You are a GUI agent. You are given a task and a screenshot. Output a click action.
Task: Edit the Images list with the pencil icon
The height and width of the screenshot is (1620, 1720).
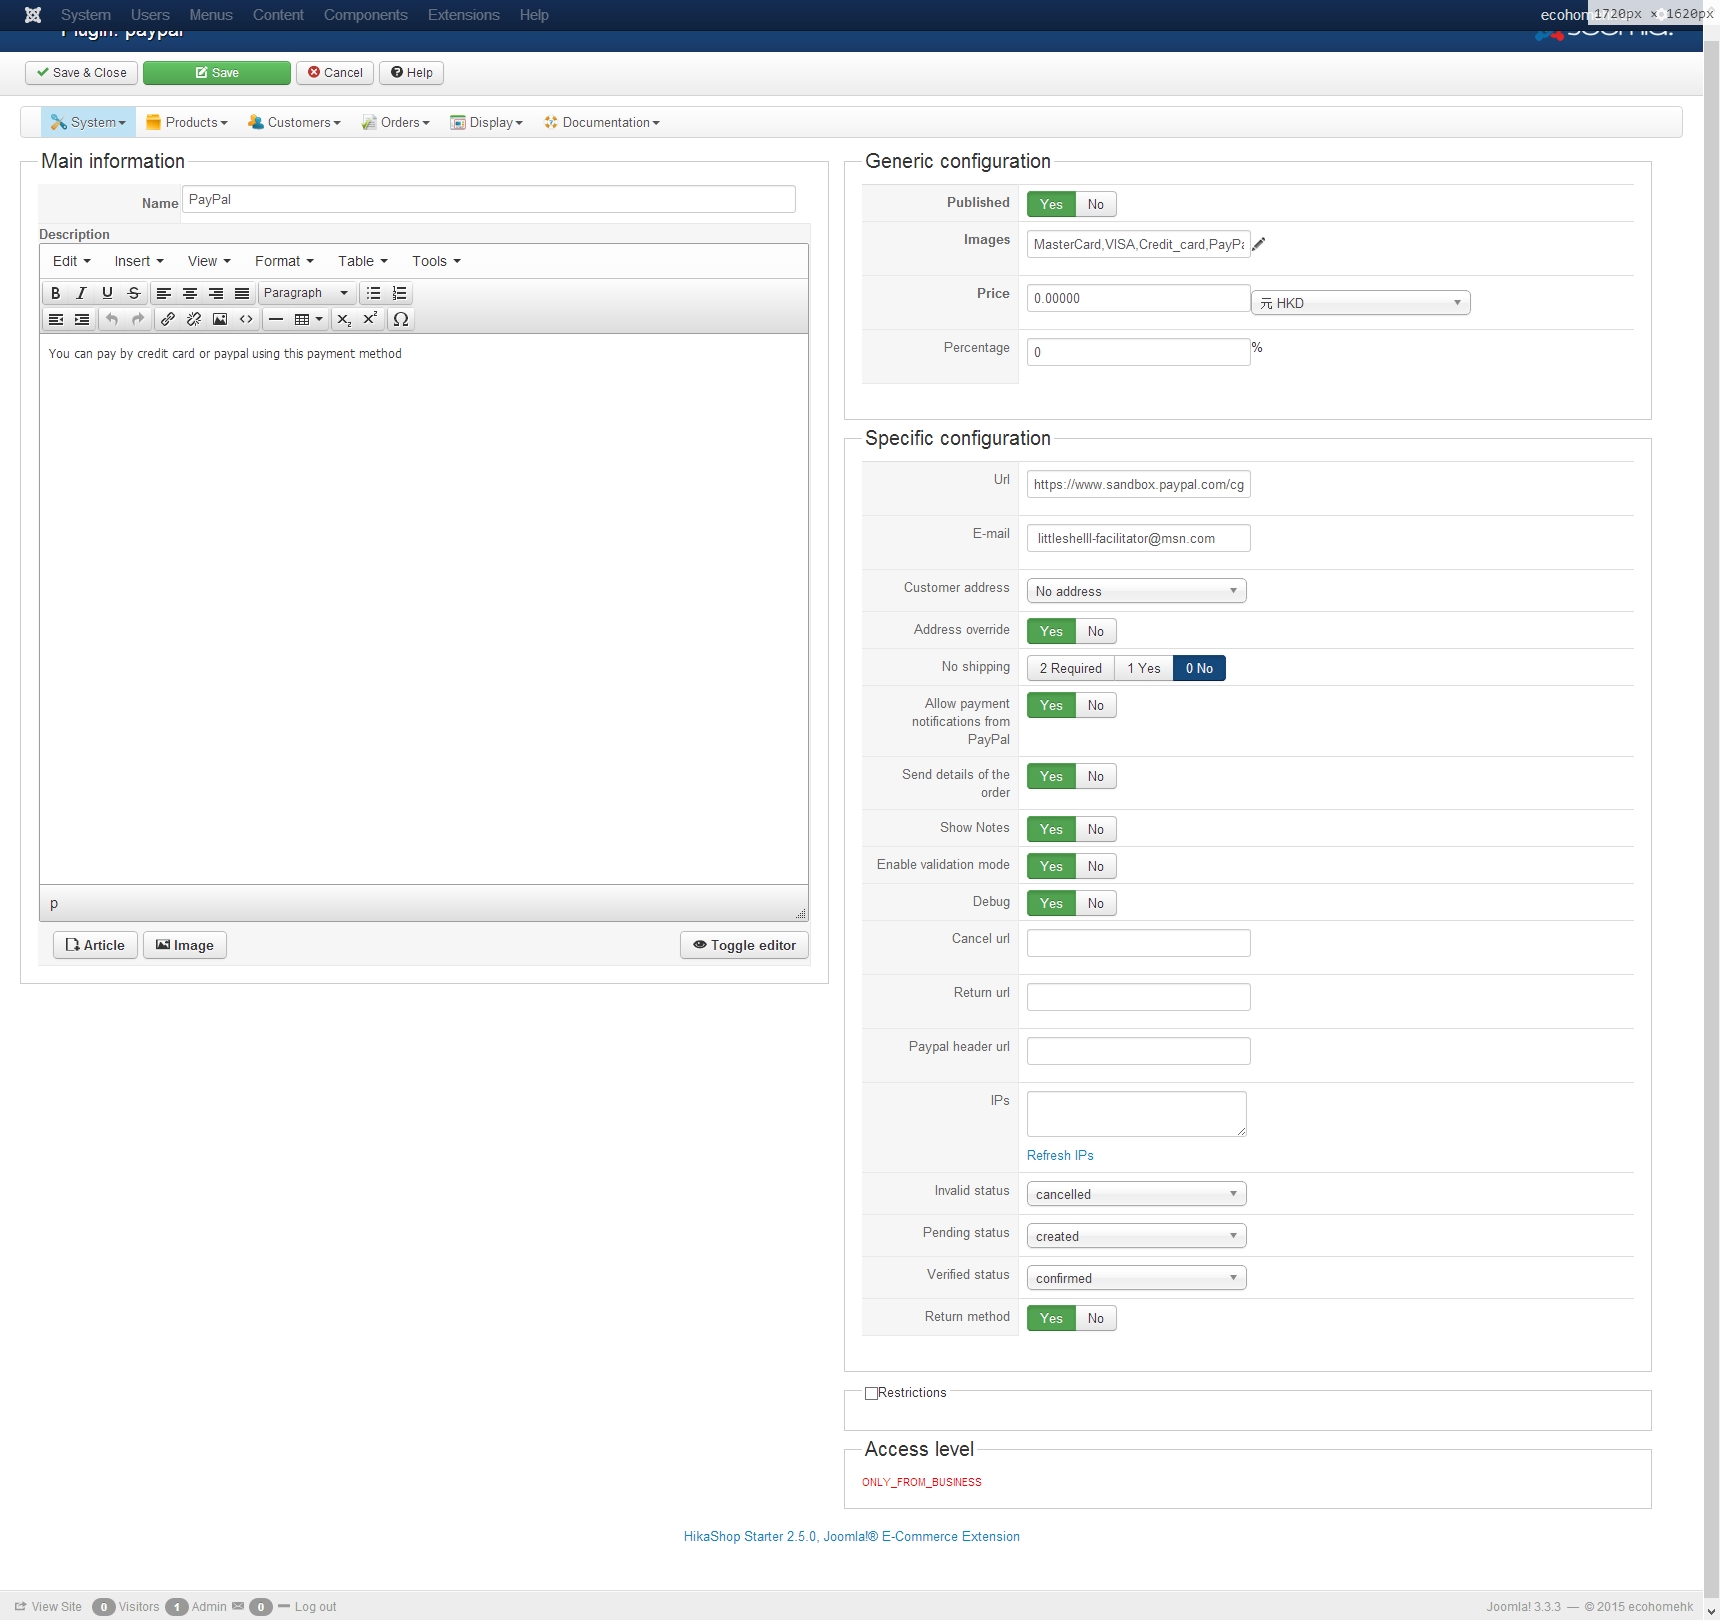pos(1259,244)
